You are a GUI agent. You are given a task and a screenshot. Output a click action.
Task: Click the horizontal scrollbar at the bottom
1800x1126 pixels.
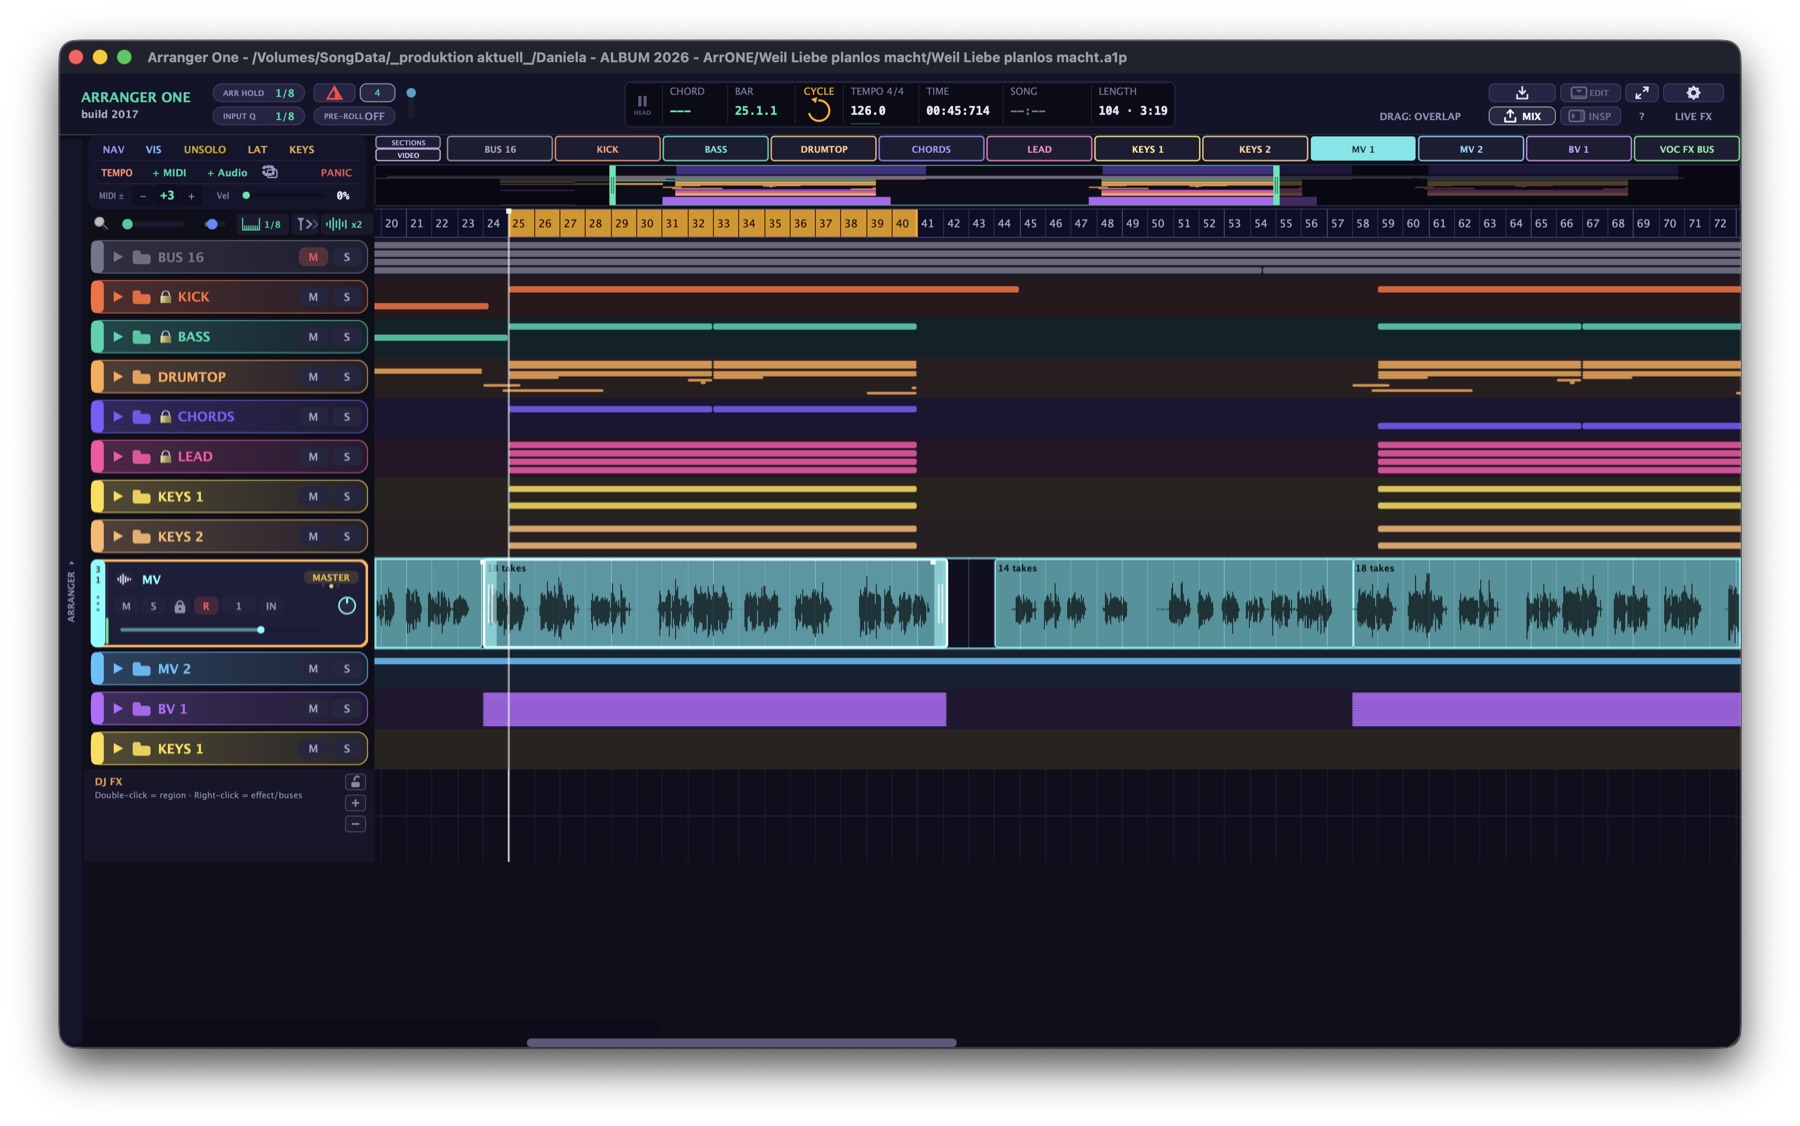[x=741, y=1042]
